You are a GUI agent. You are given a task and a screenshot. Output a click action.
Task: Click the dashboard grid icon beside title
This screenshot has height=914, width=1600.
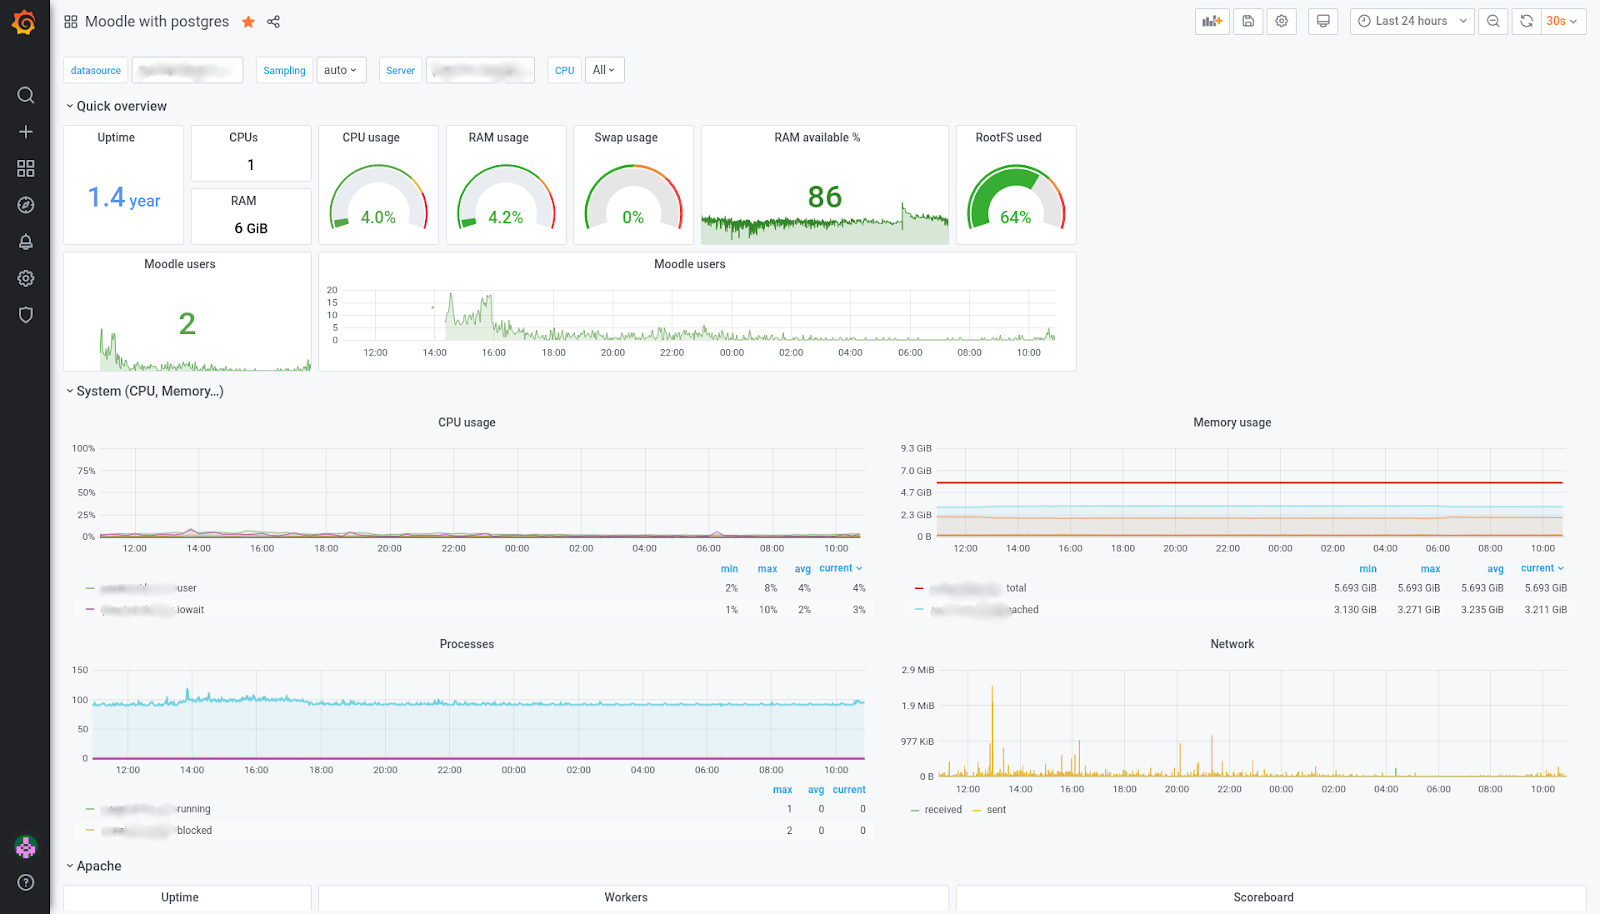click(71, 22)
